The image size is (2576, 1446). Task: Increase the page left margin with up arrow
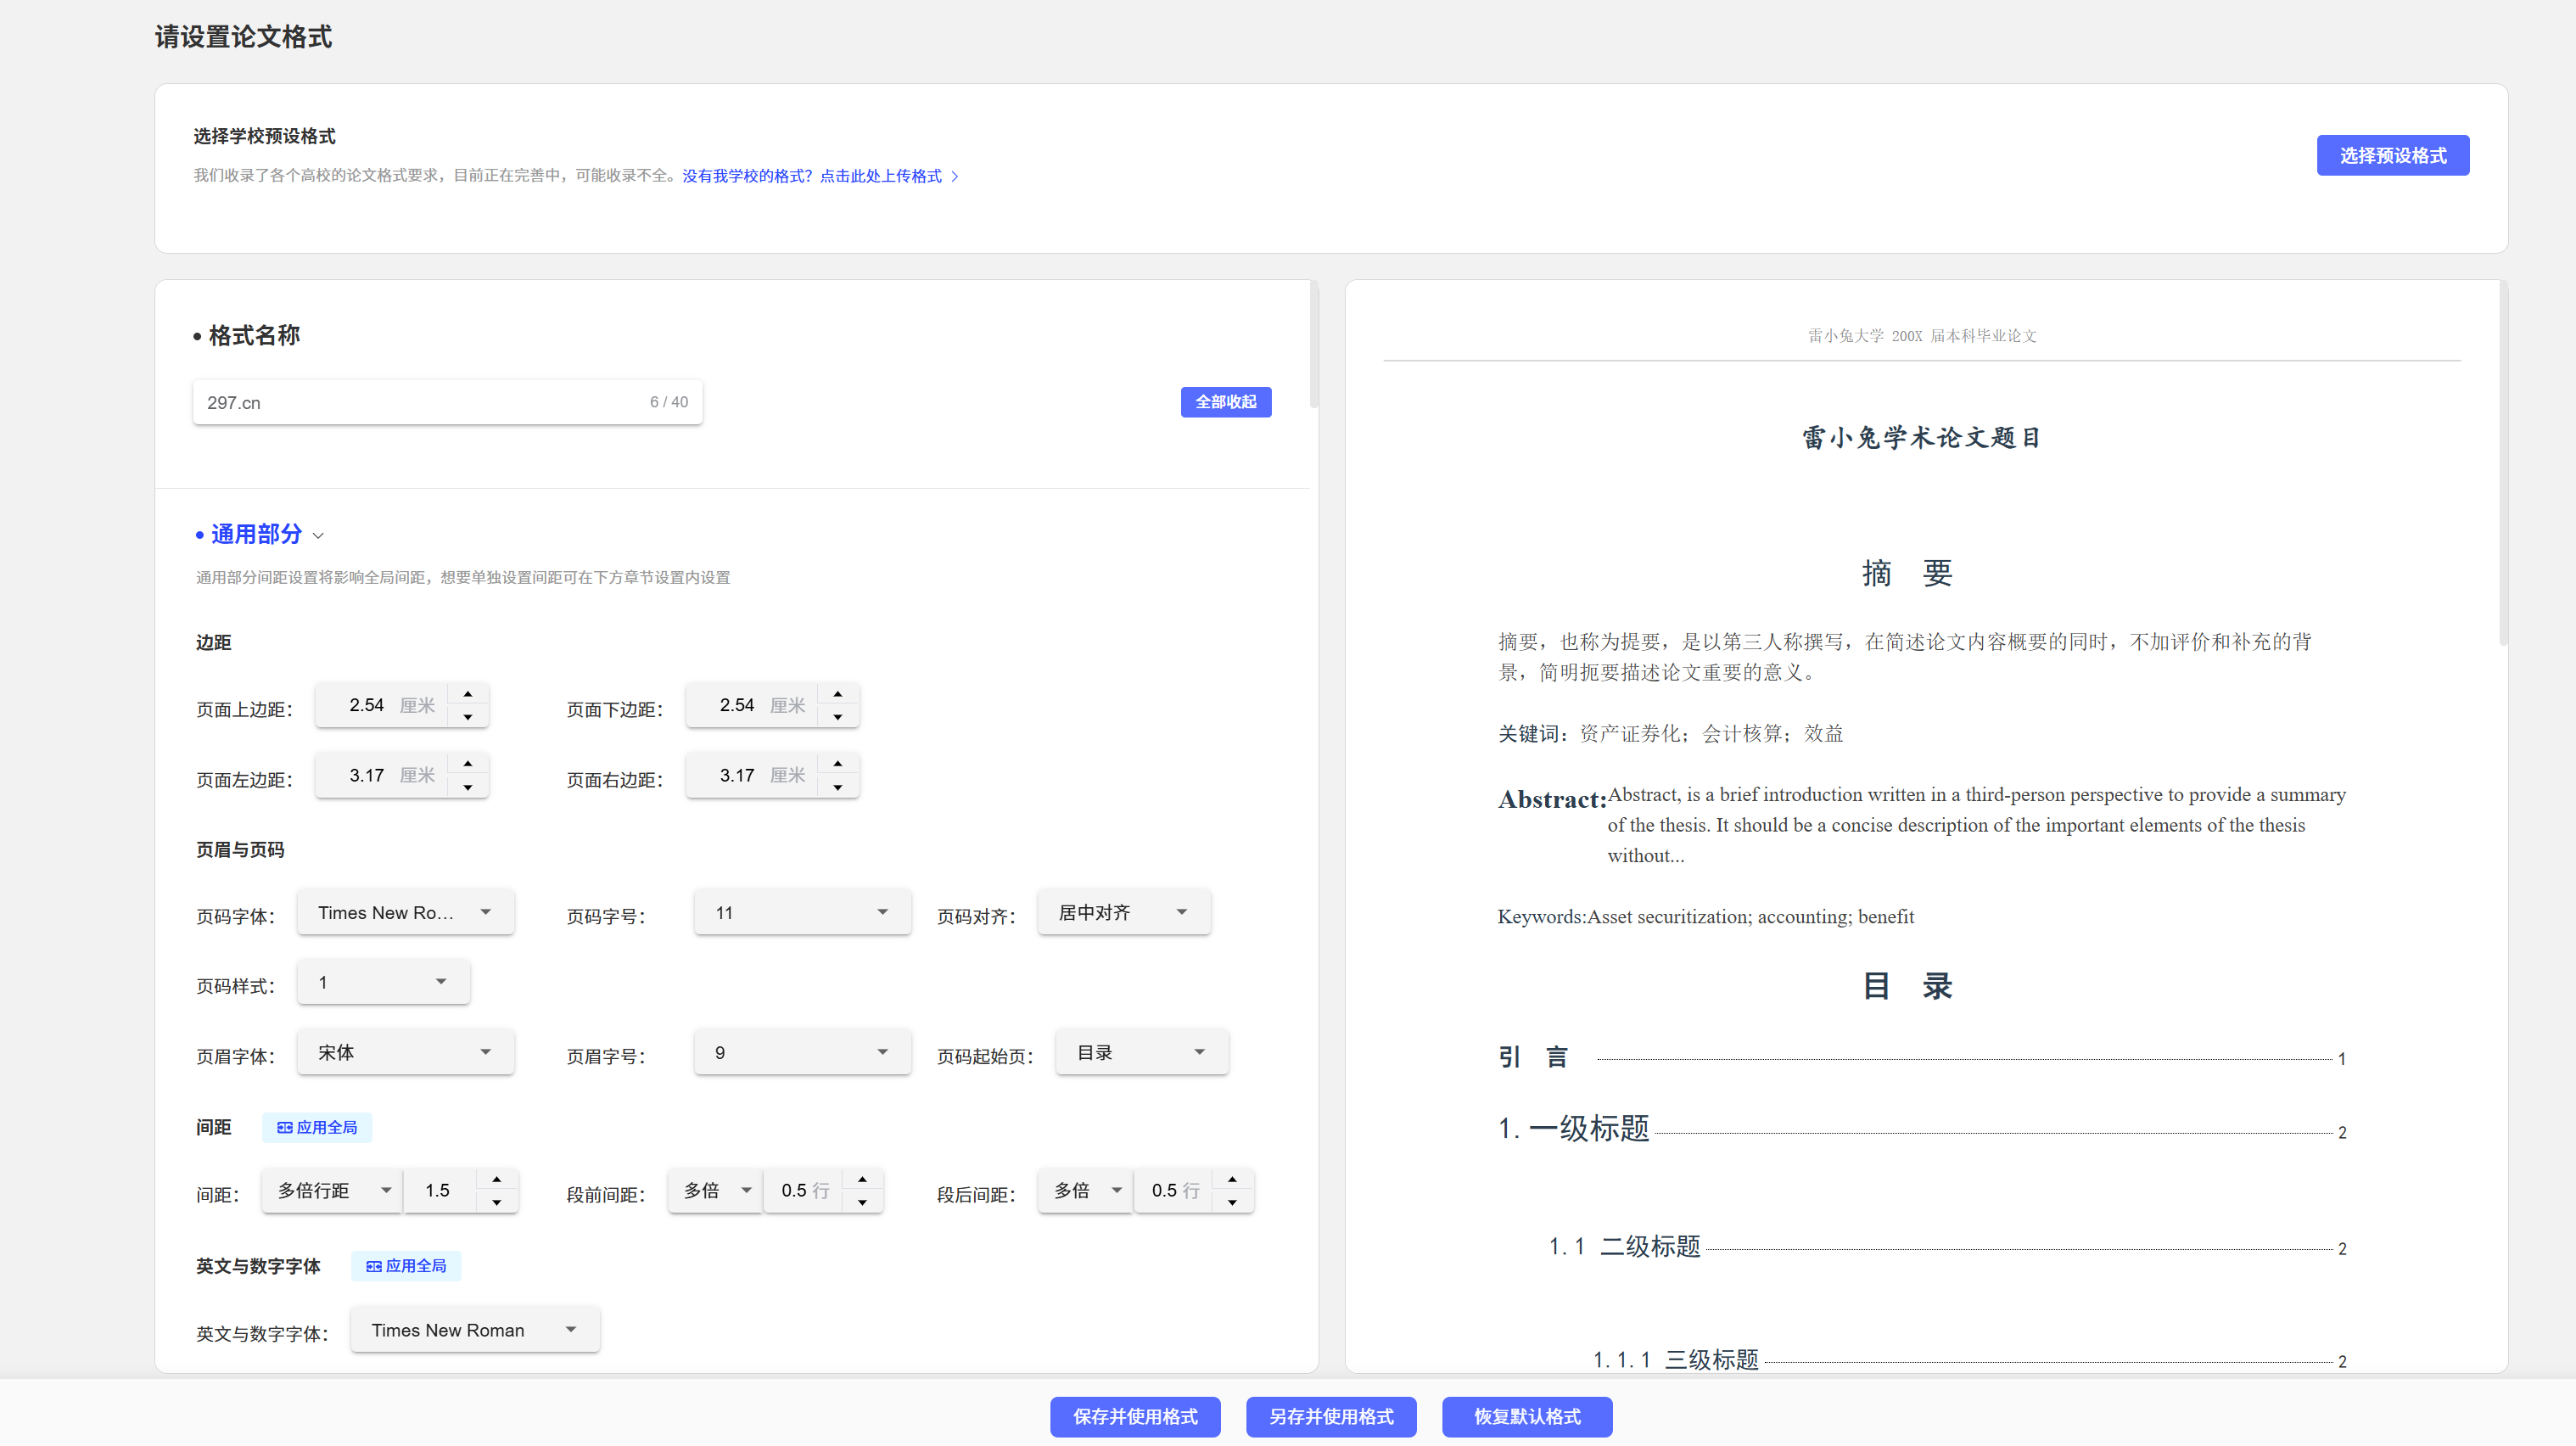(x=467, y=763)
